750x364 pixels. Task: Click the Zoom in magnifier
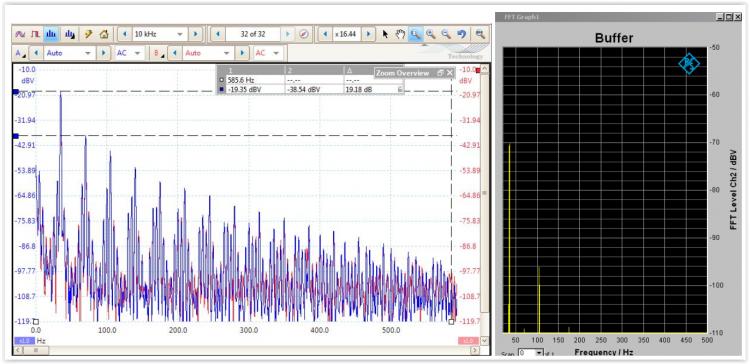pyautogui.click(x=430, y=34)
